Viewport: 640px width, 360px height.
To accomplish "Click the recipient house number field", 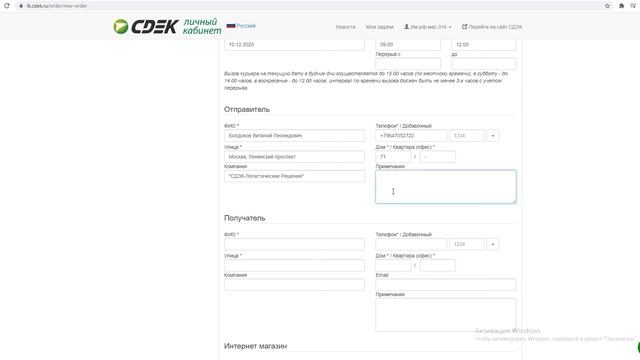I will 393,265.
